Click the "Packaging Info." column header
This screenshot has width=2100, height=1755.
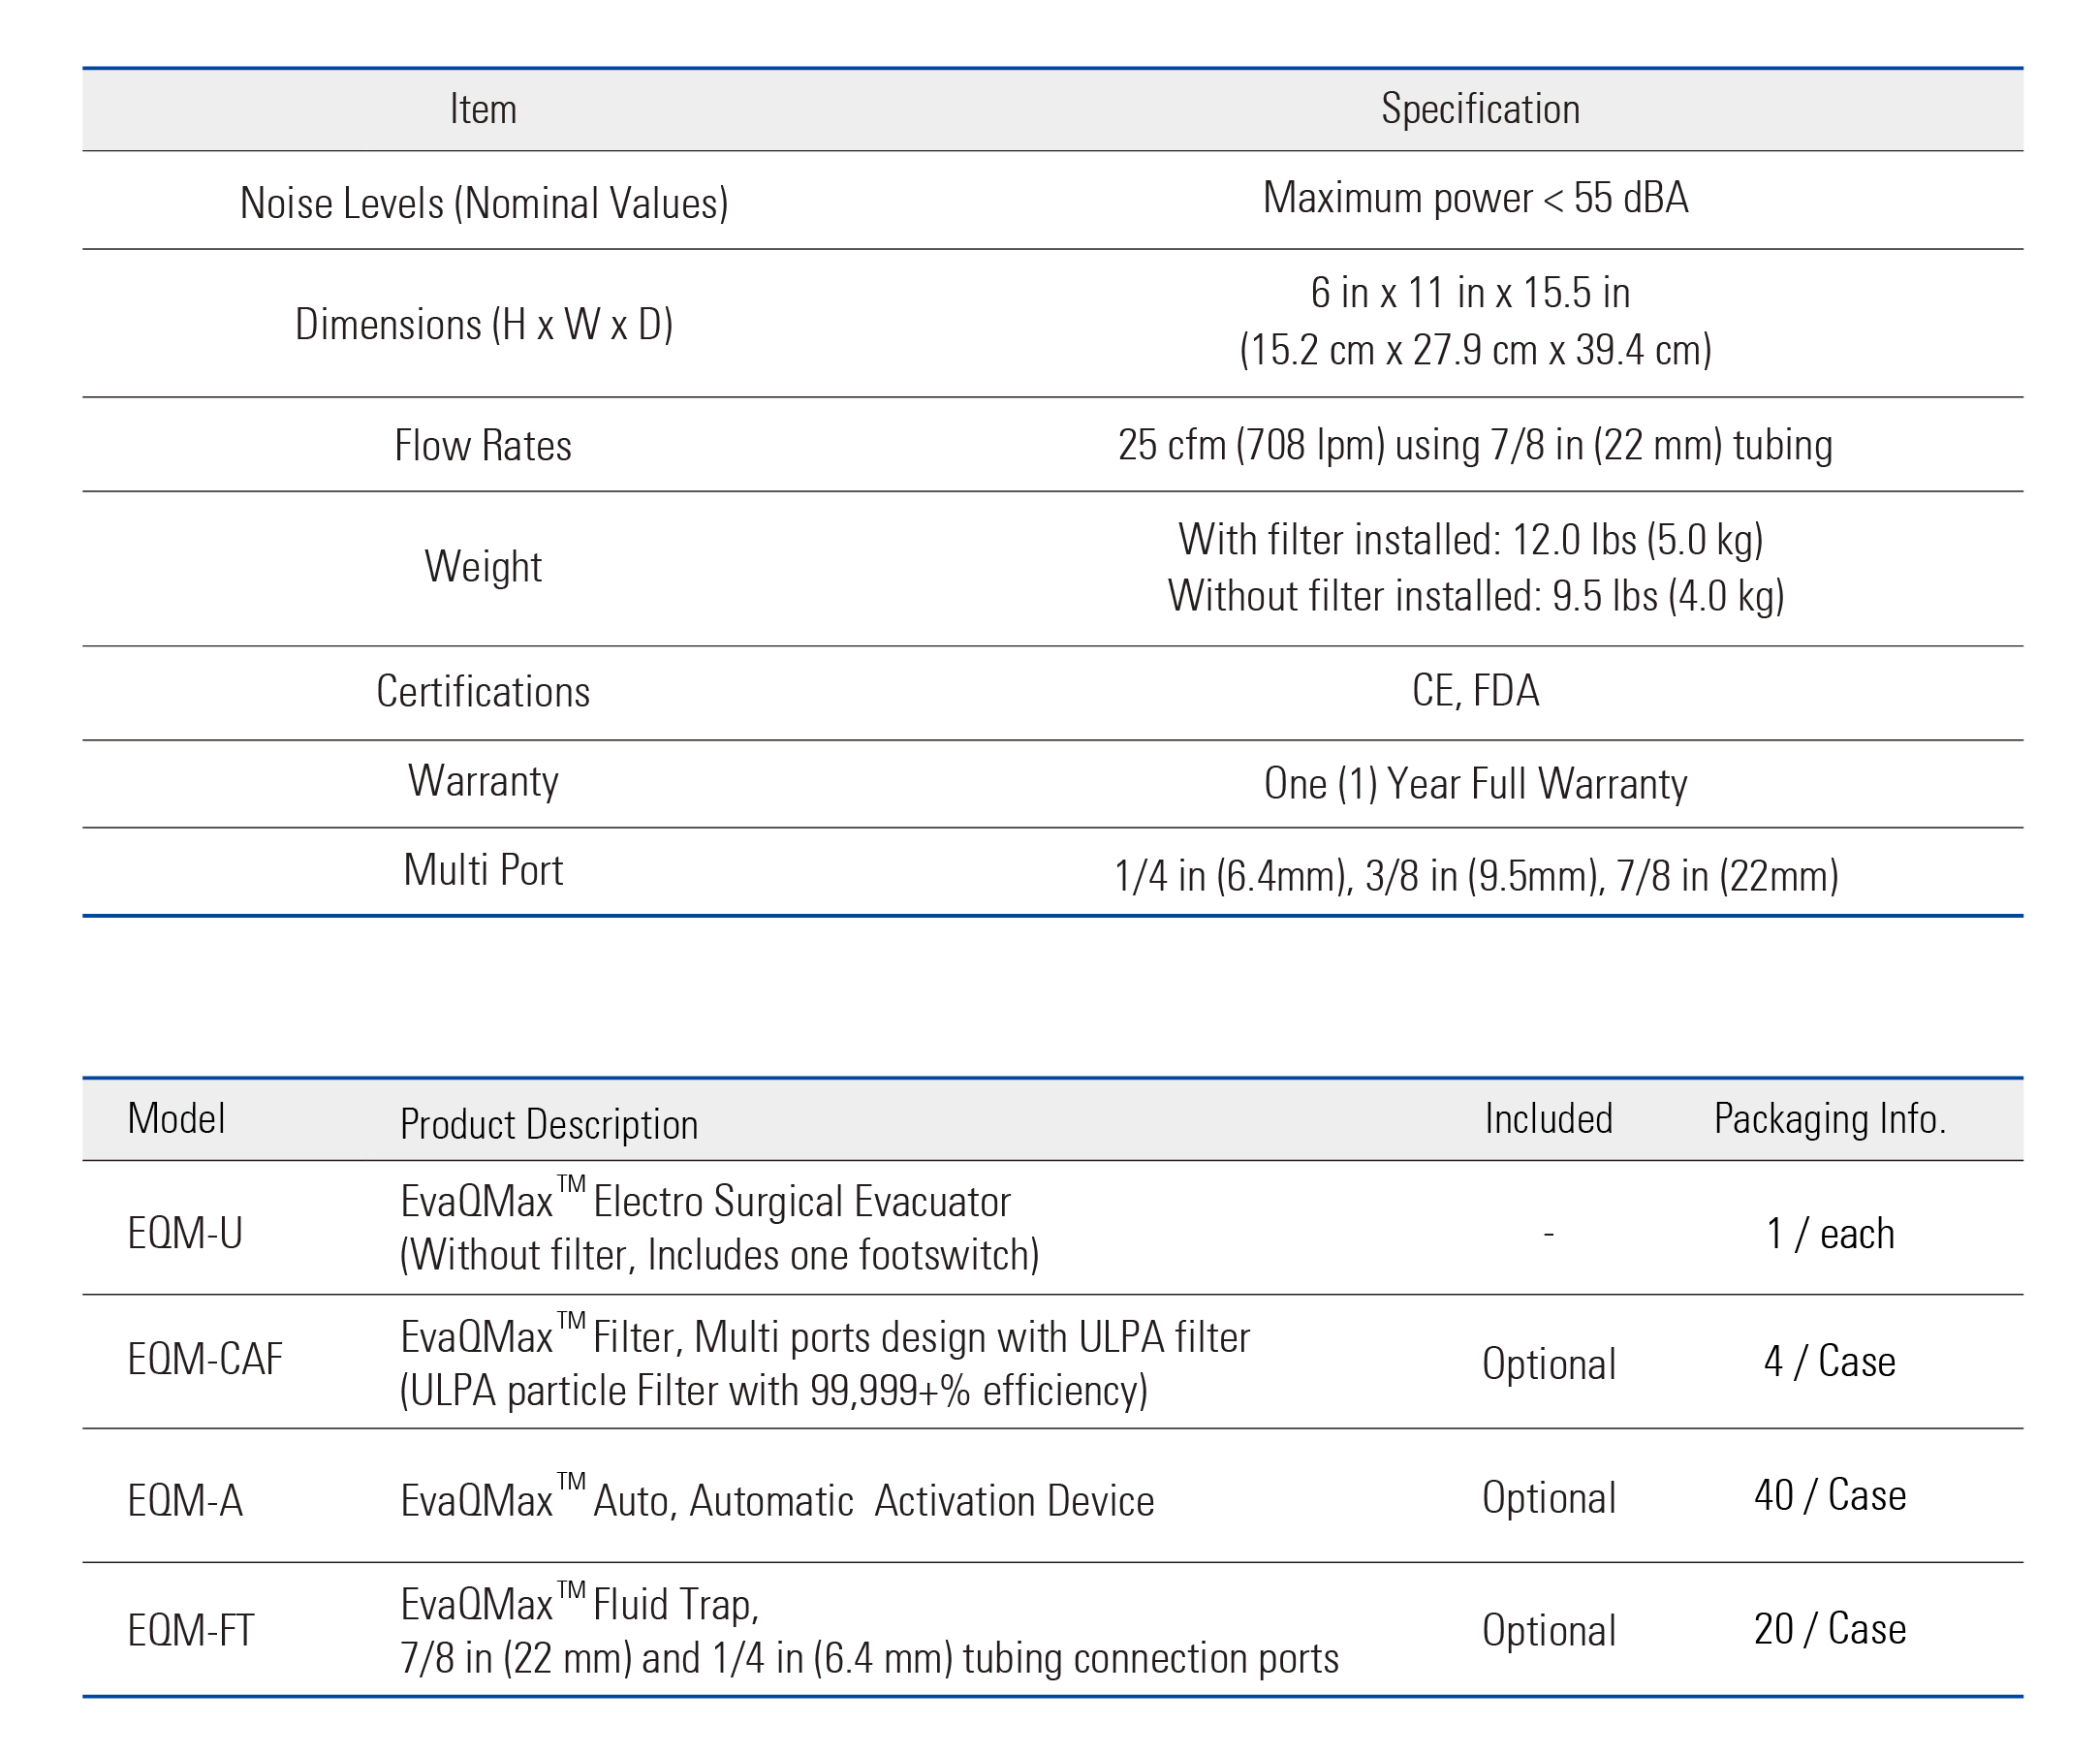[x=1830, y=1118]
